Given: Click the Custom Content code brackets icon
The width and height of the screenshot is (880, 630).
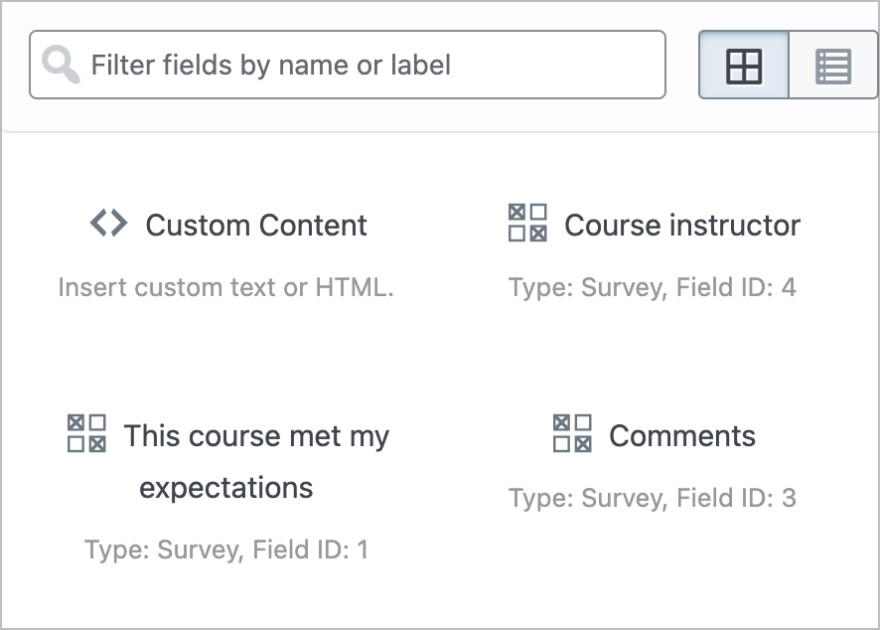Looking at the screenshot, I should (x=108, y=223).
